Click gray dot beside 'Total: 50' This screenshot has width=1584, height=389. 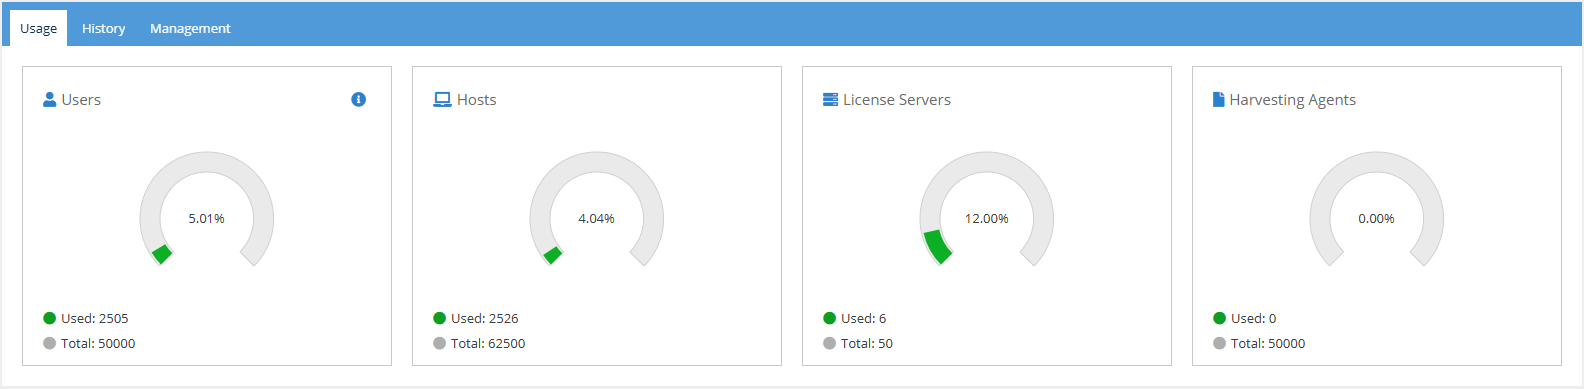(829, 343)
